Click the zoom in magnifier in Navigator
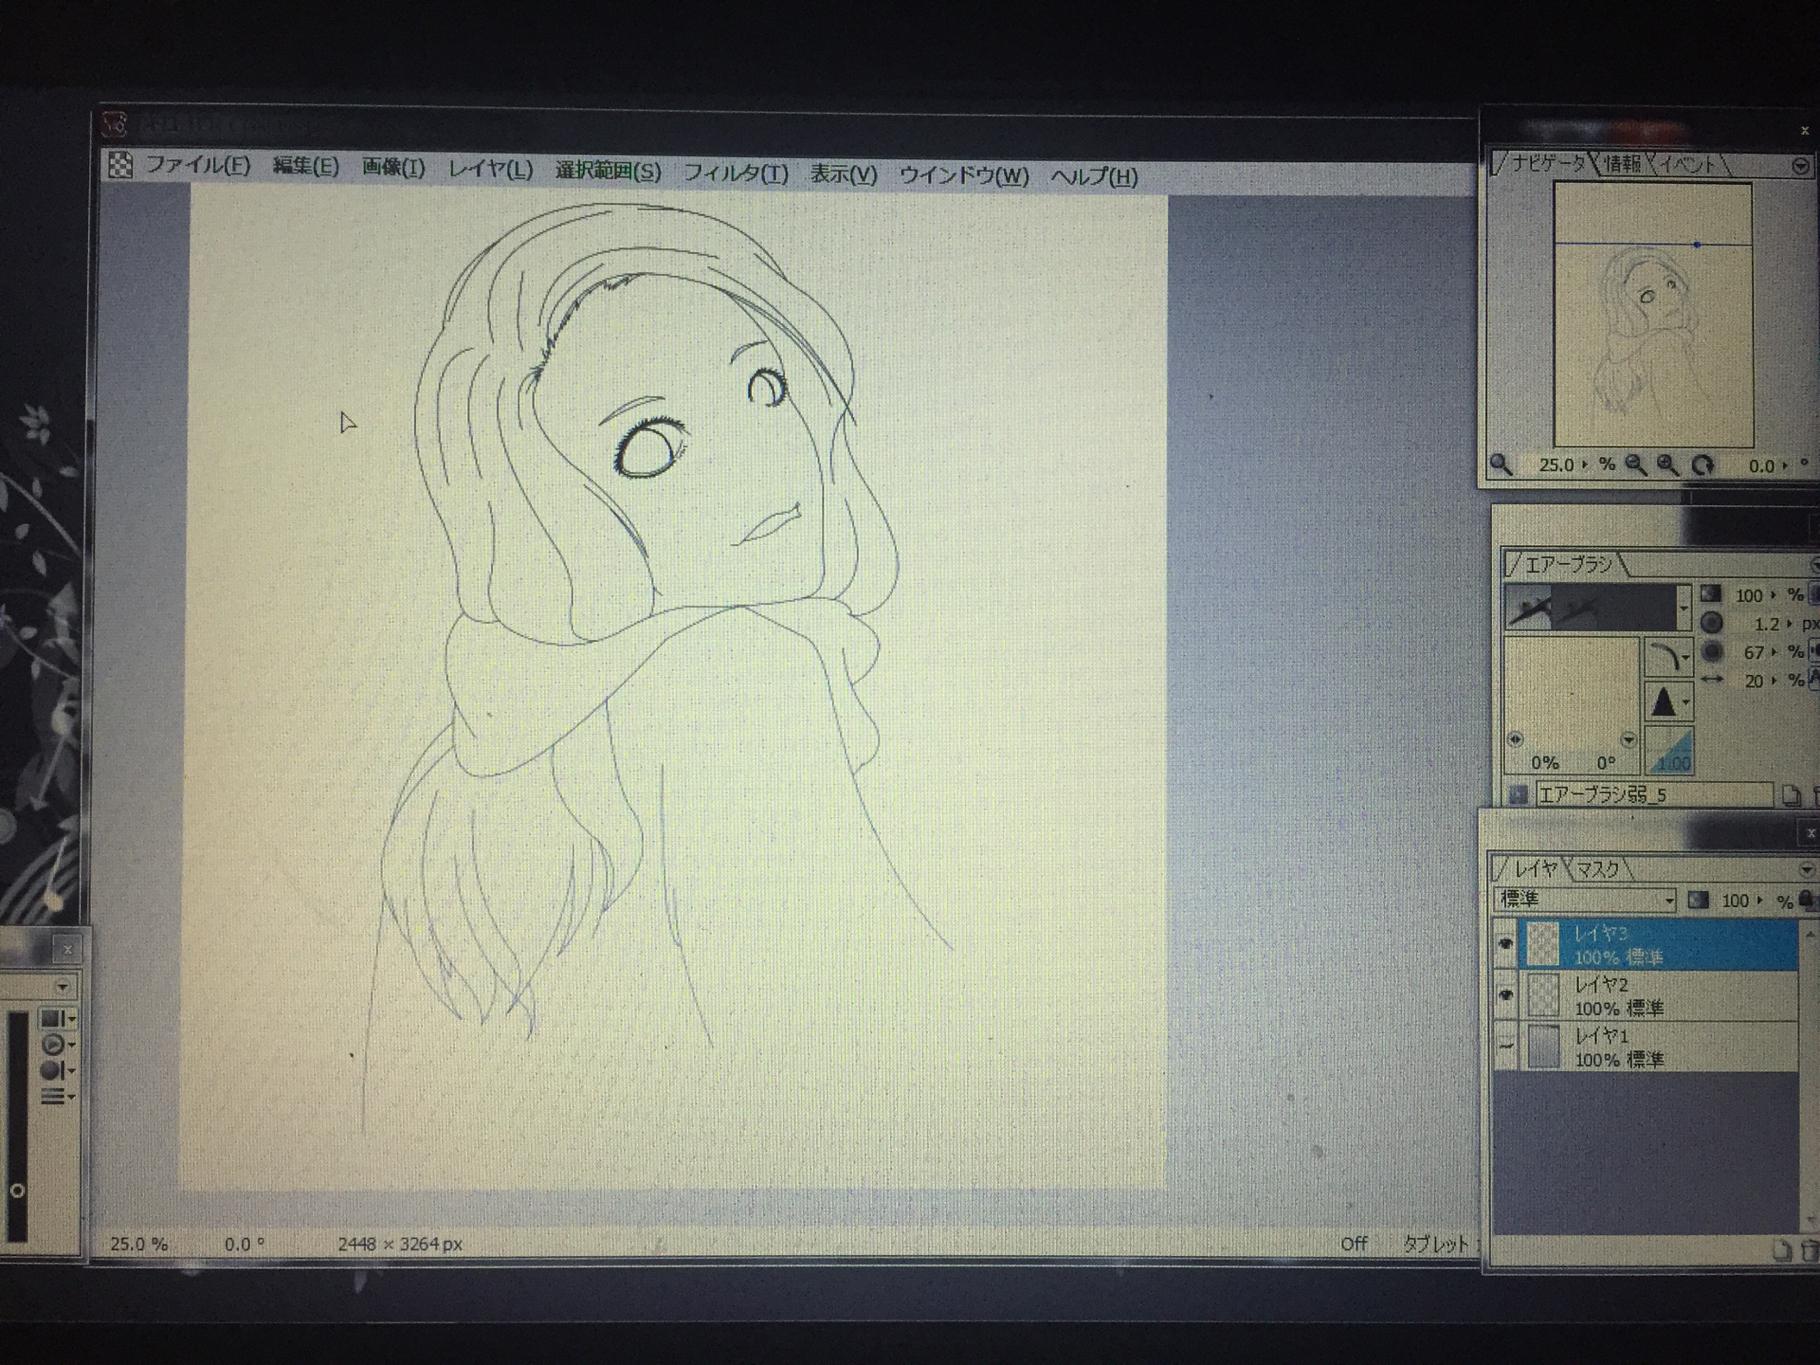This screenshot has width=1820, height=1365. [1667, 465]
